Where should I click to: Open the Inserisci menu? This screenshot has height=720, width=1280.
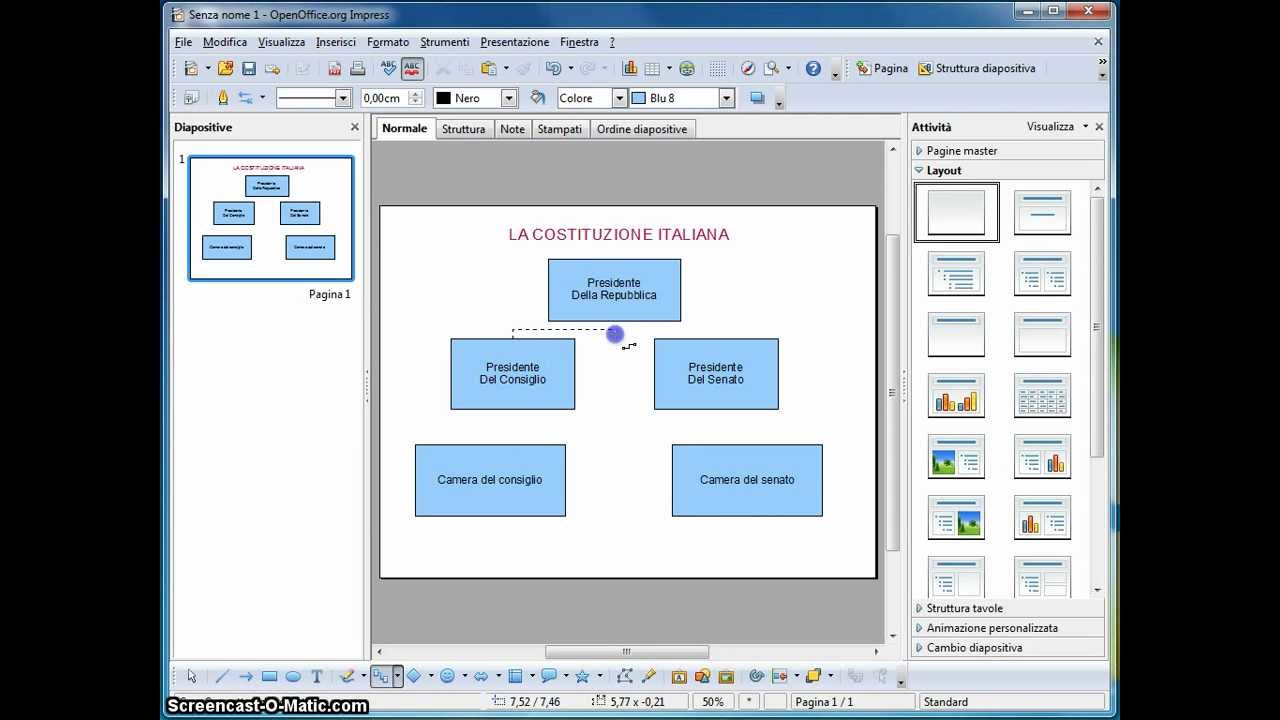pos(336,42)
